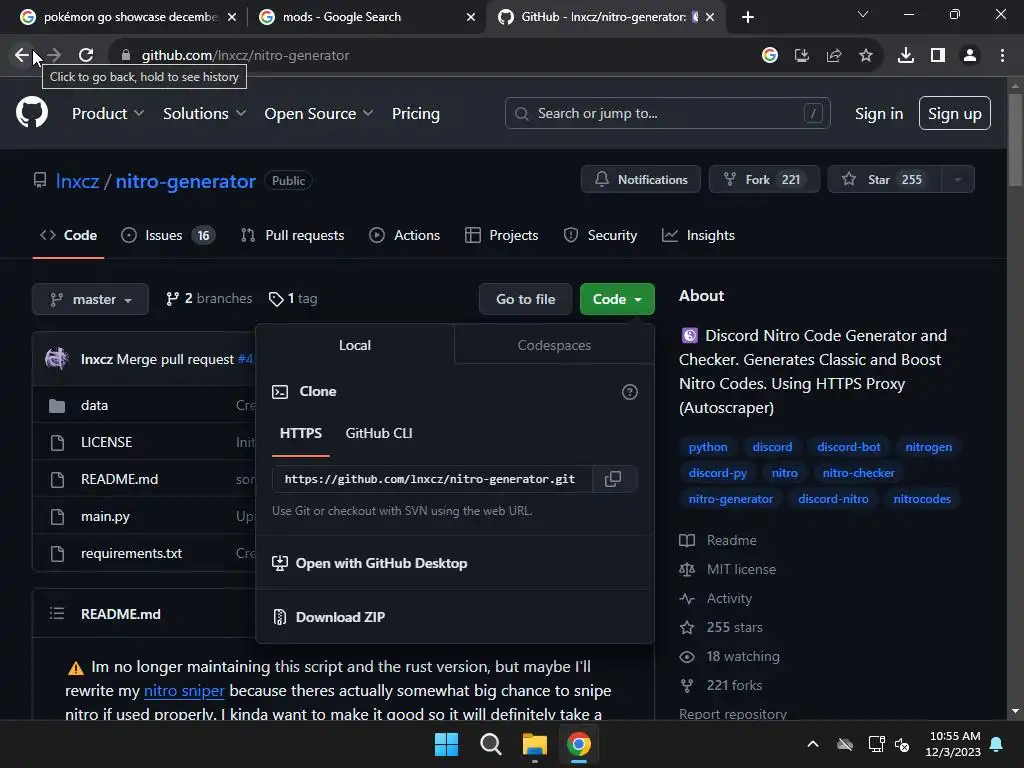Open Windows Start menu
The width and height of the screenshot is (1024, 768).
(447, 744)
